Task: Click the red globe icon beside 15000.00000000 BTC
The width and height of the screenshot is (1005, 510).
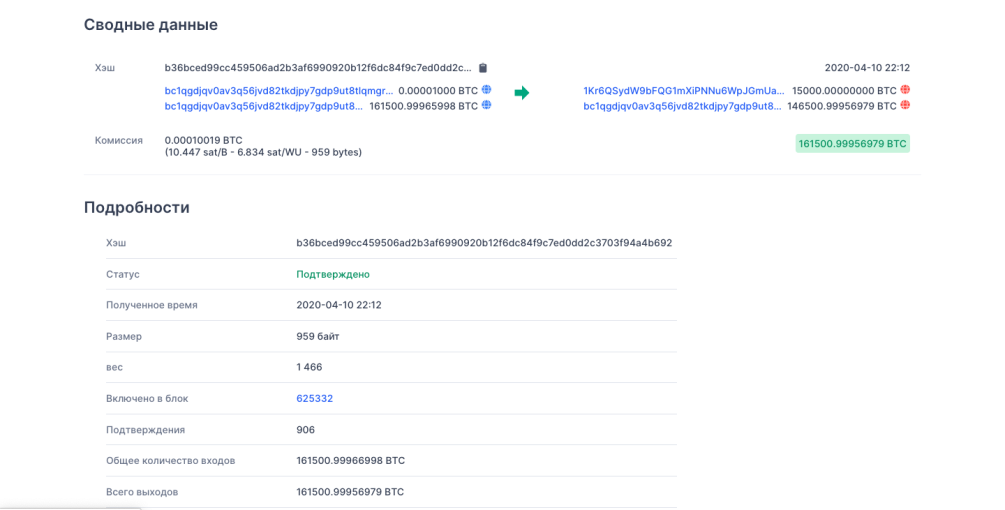Action: (905, 90)
